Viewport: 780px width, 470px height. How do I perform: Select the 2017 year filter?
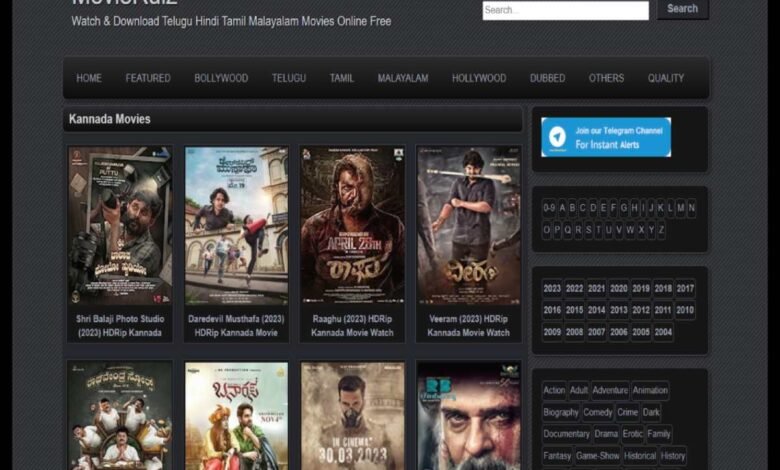[685, 288]
